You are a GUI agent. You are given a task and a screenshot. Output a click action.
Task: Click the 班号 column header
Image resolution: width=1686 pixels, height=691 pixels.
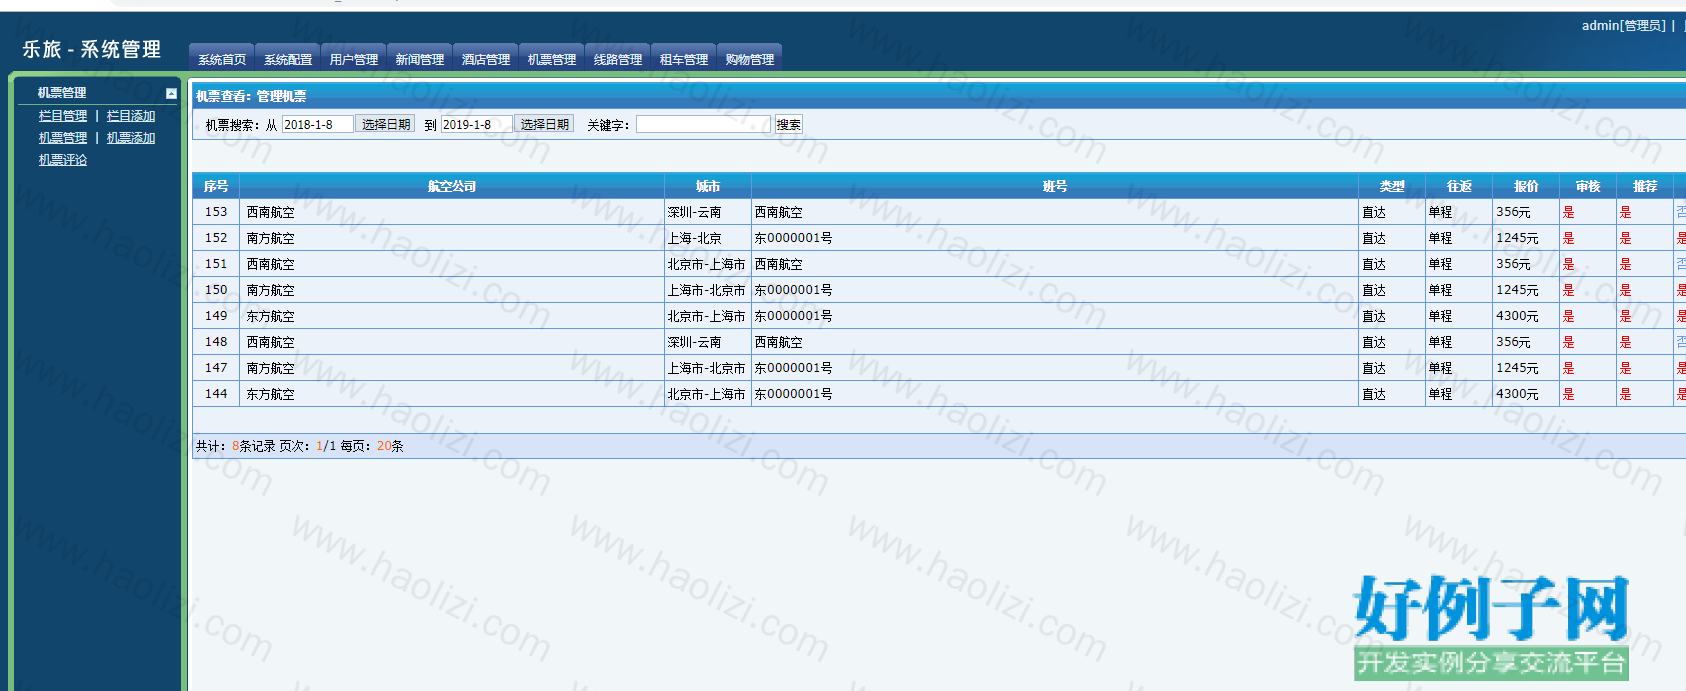pos(1055,186)
